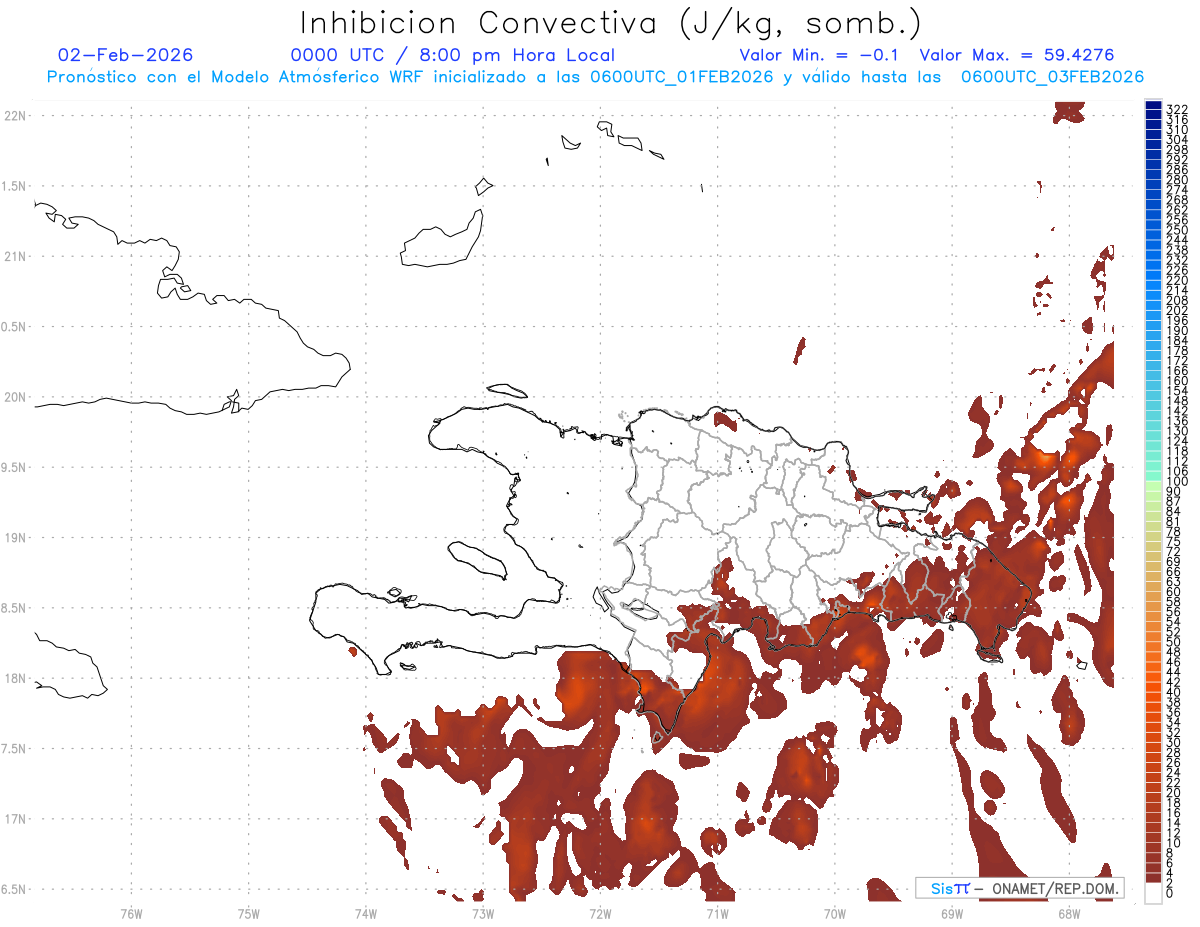Click the '17N' latitude label

(16, 819)
